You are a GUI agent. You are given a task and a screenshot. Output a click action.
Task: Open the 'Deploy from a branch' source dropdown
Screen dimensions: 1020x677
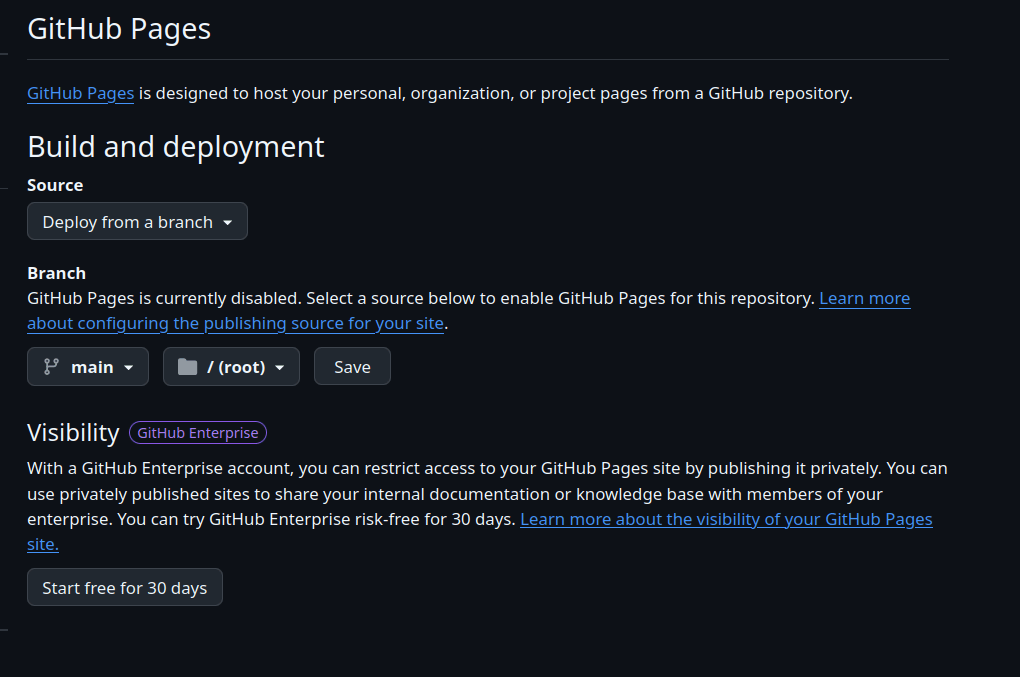[x=137, y=221]
